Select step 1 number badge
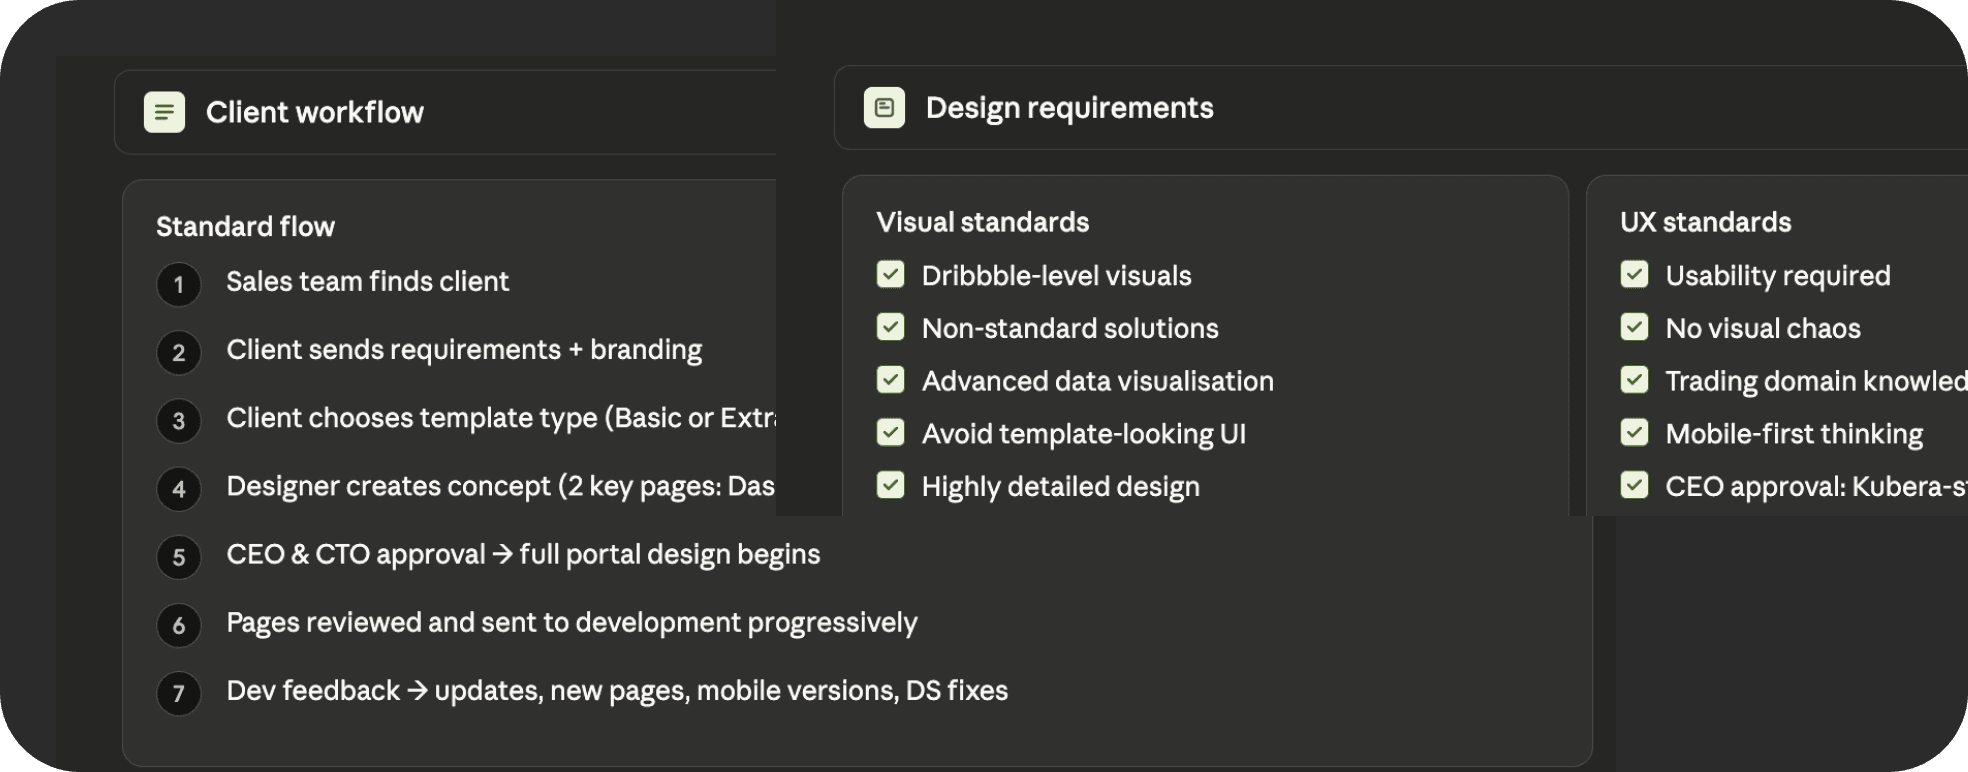This screenshot has height=772, width=1968. [x=179, y=285]
